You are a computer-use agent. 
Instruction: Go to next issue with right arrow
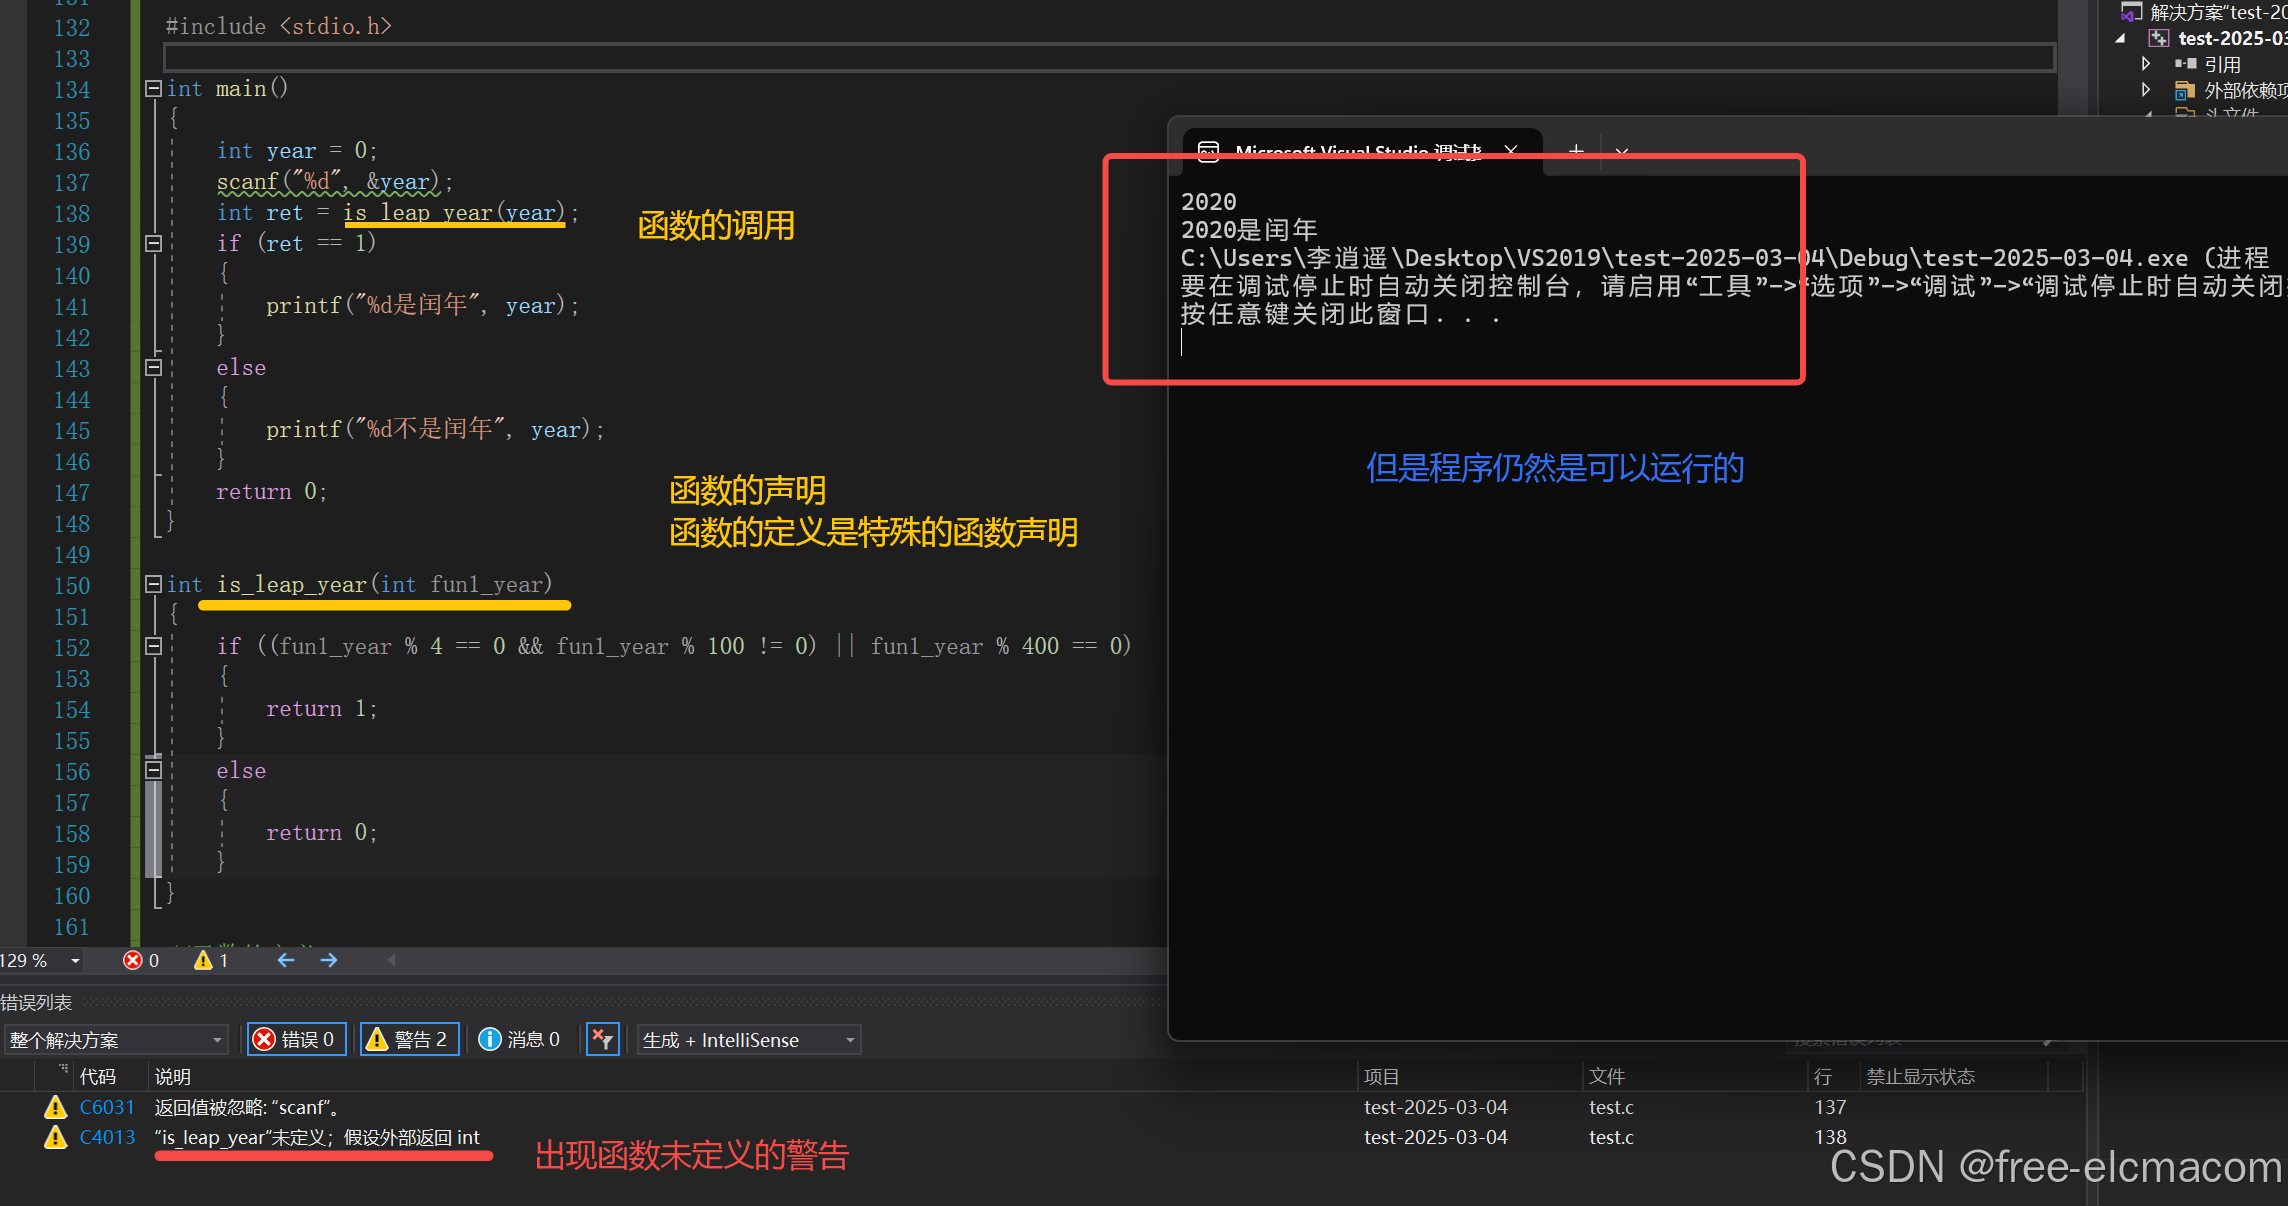(329, 960)
